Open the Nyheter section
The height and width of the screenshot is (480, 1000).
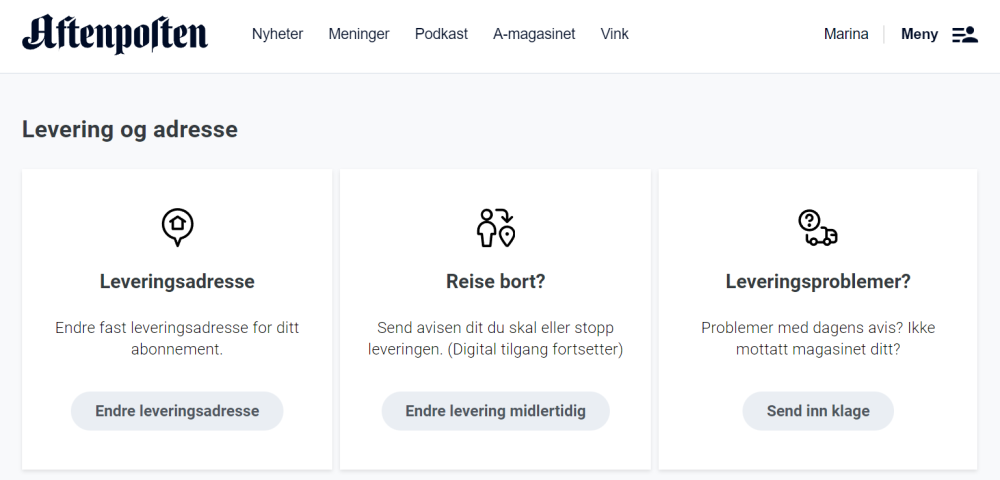point(277,34)
